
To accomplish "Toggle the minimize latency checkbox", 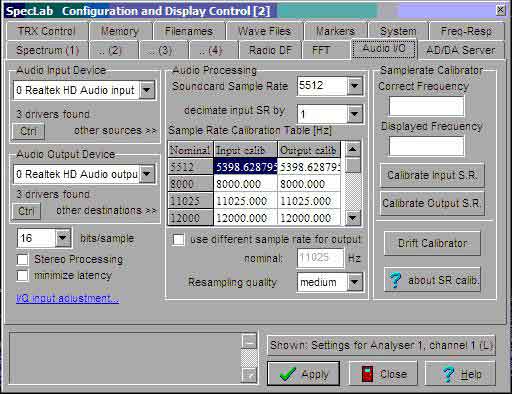I will pyautogui.click(x=23, y=275).
